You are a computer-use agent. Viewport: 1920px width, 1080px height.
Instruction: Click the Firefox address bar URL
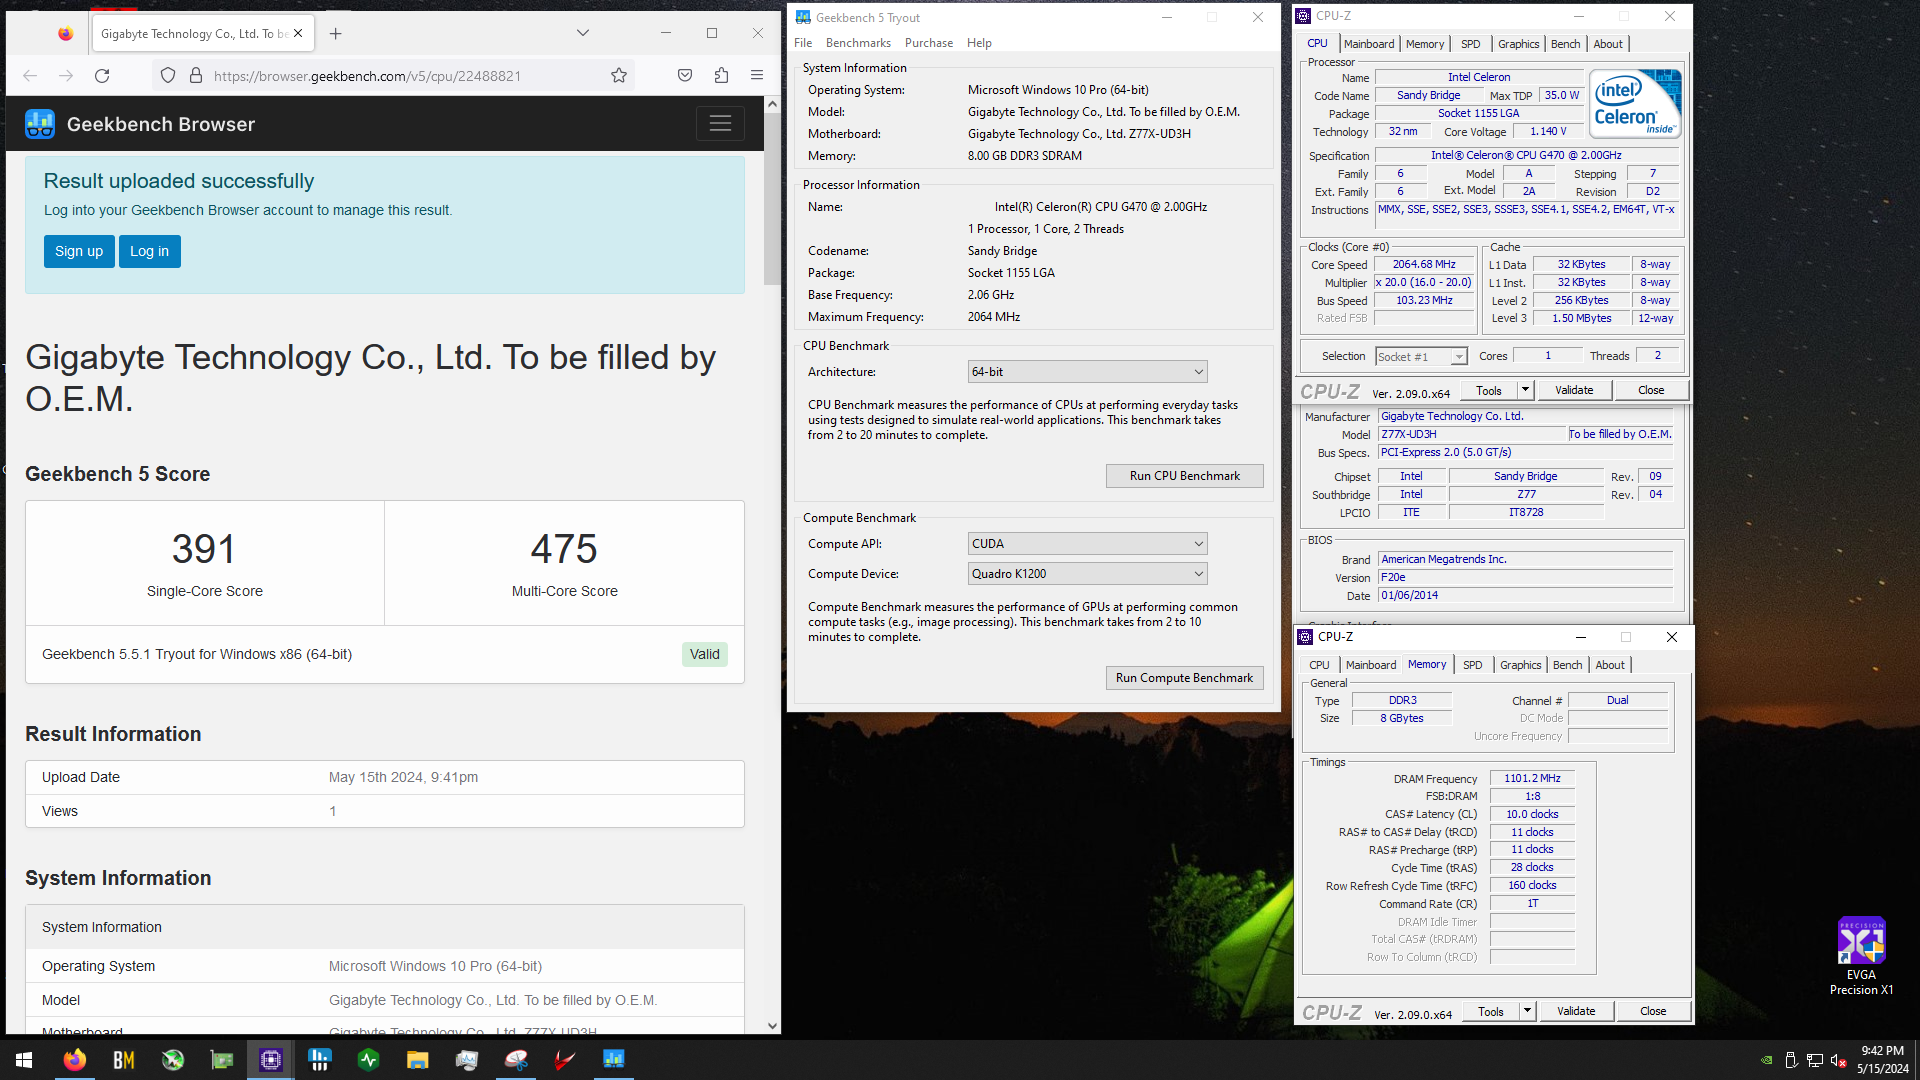(x=367, y=76)
